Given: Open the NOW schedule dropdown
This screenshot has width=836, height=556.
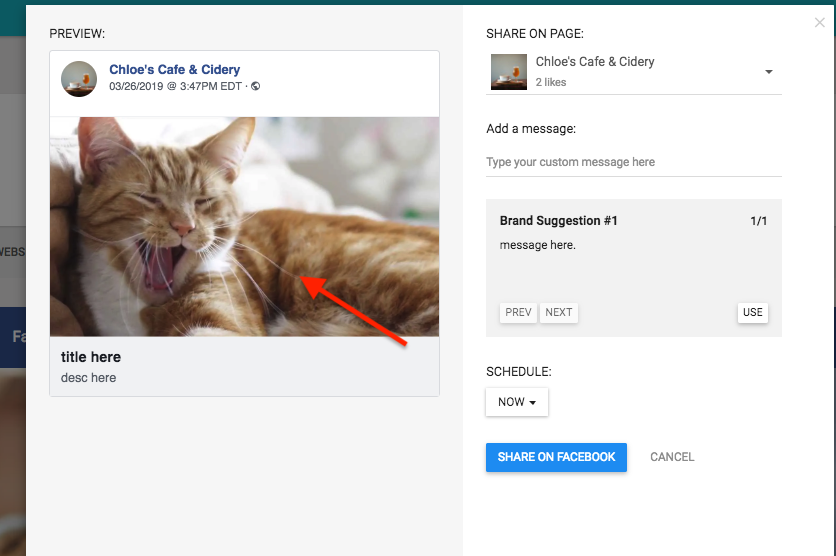Looking at the screenshot, I should [x=517, y=402].
